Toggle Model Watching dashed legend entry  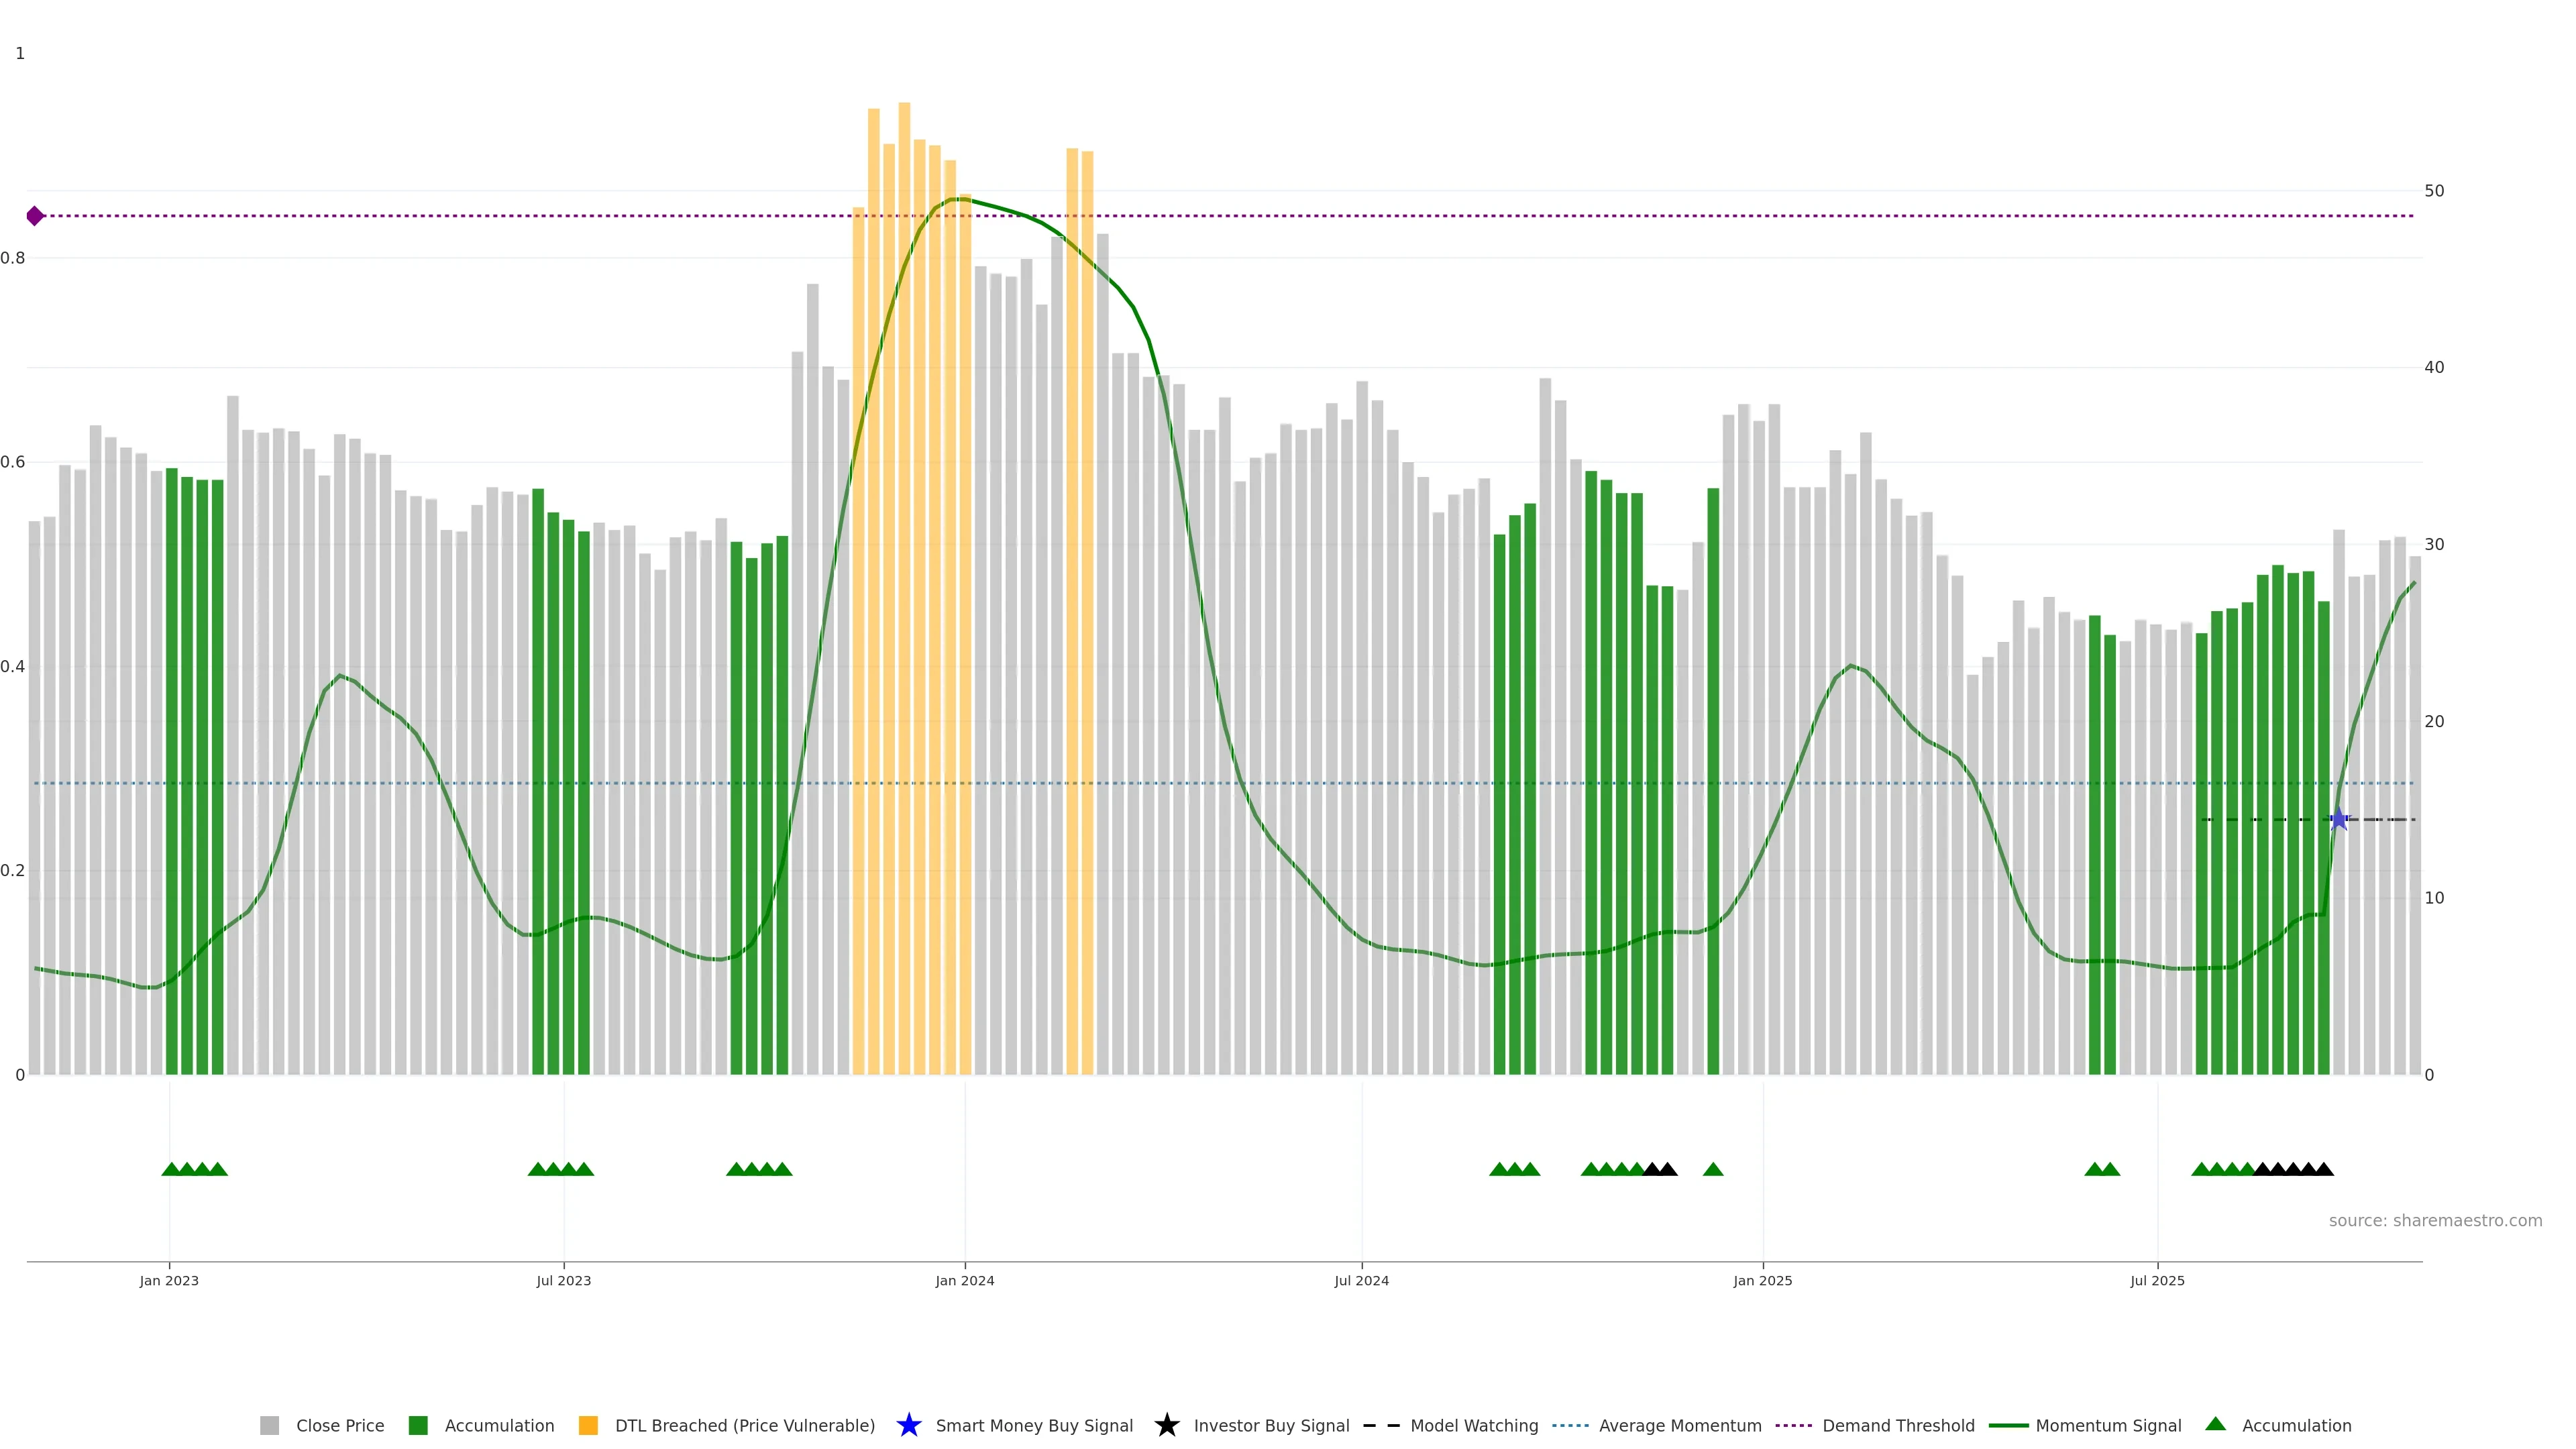1473,1425
